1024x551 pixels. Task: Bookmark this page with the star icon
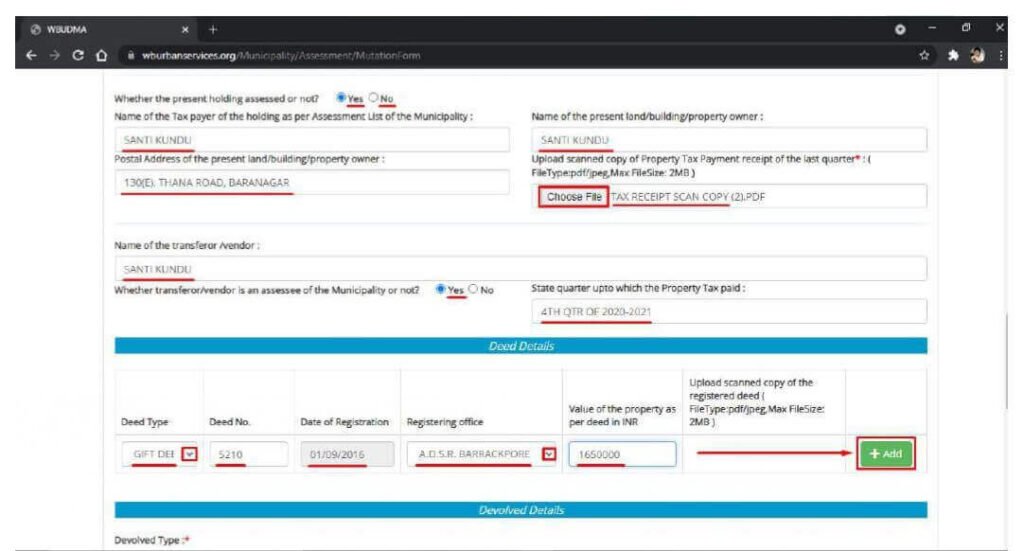pyautogui.click(x=924, y=55)
